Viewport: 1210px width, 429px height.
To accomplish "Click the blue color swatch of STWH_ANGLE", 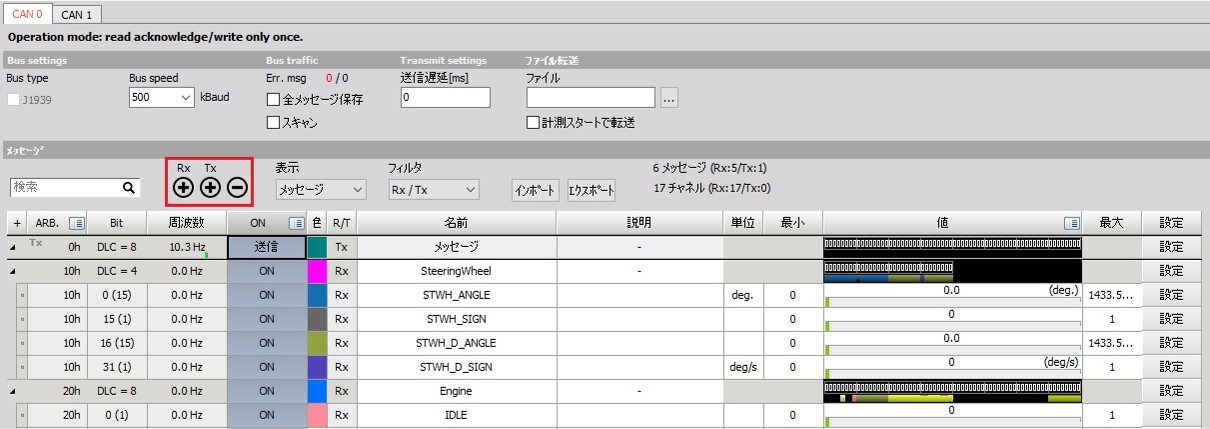I will click(317, 295).
